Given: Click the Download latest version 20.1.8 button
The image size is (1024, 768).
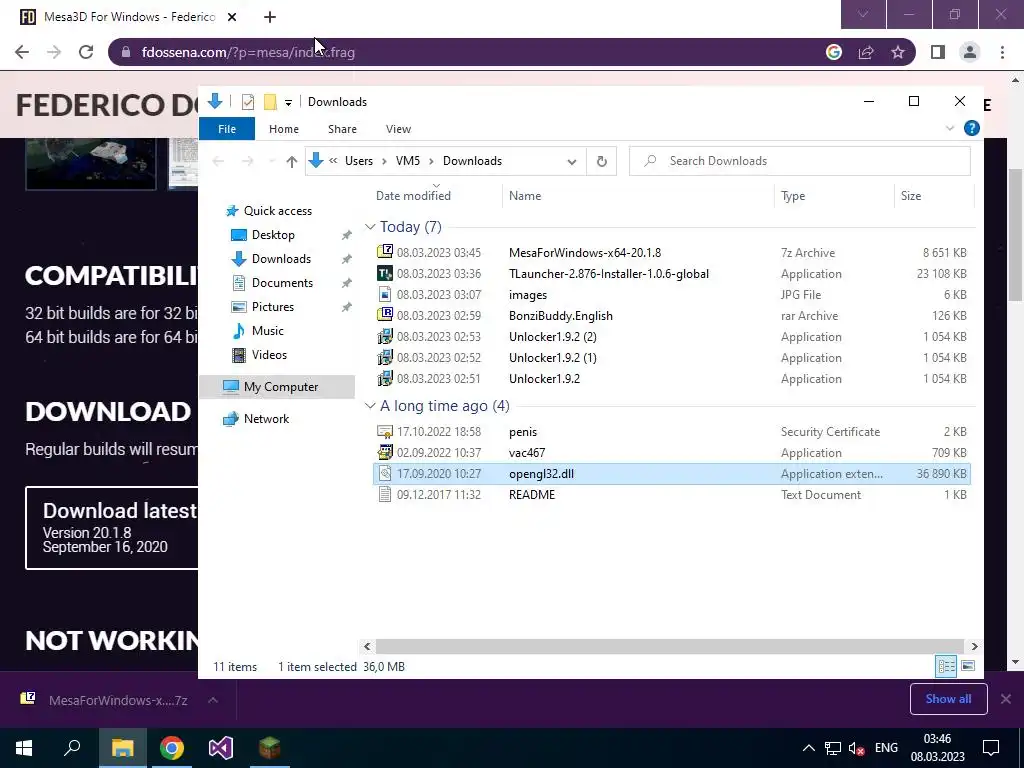Looking at the screenshot, I should click(x=112, y=528).
